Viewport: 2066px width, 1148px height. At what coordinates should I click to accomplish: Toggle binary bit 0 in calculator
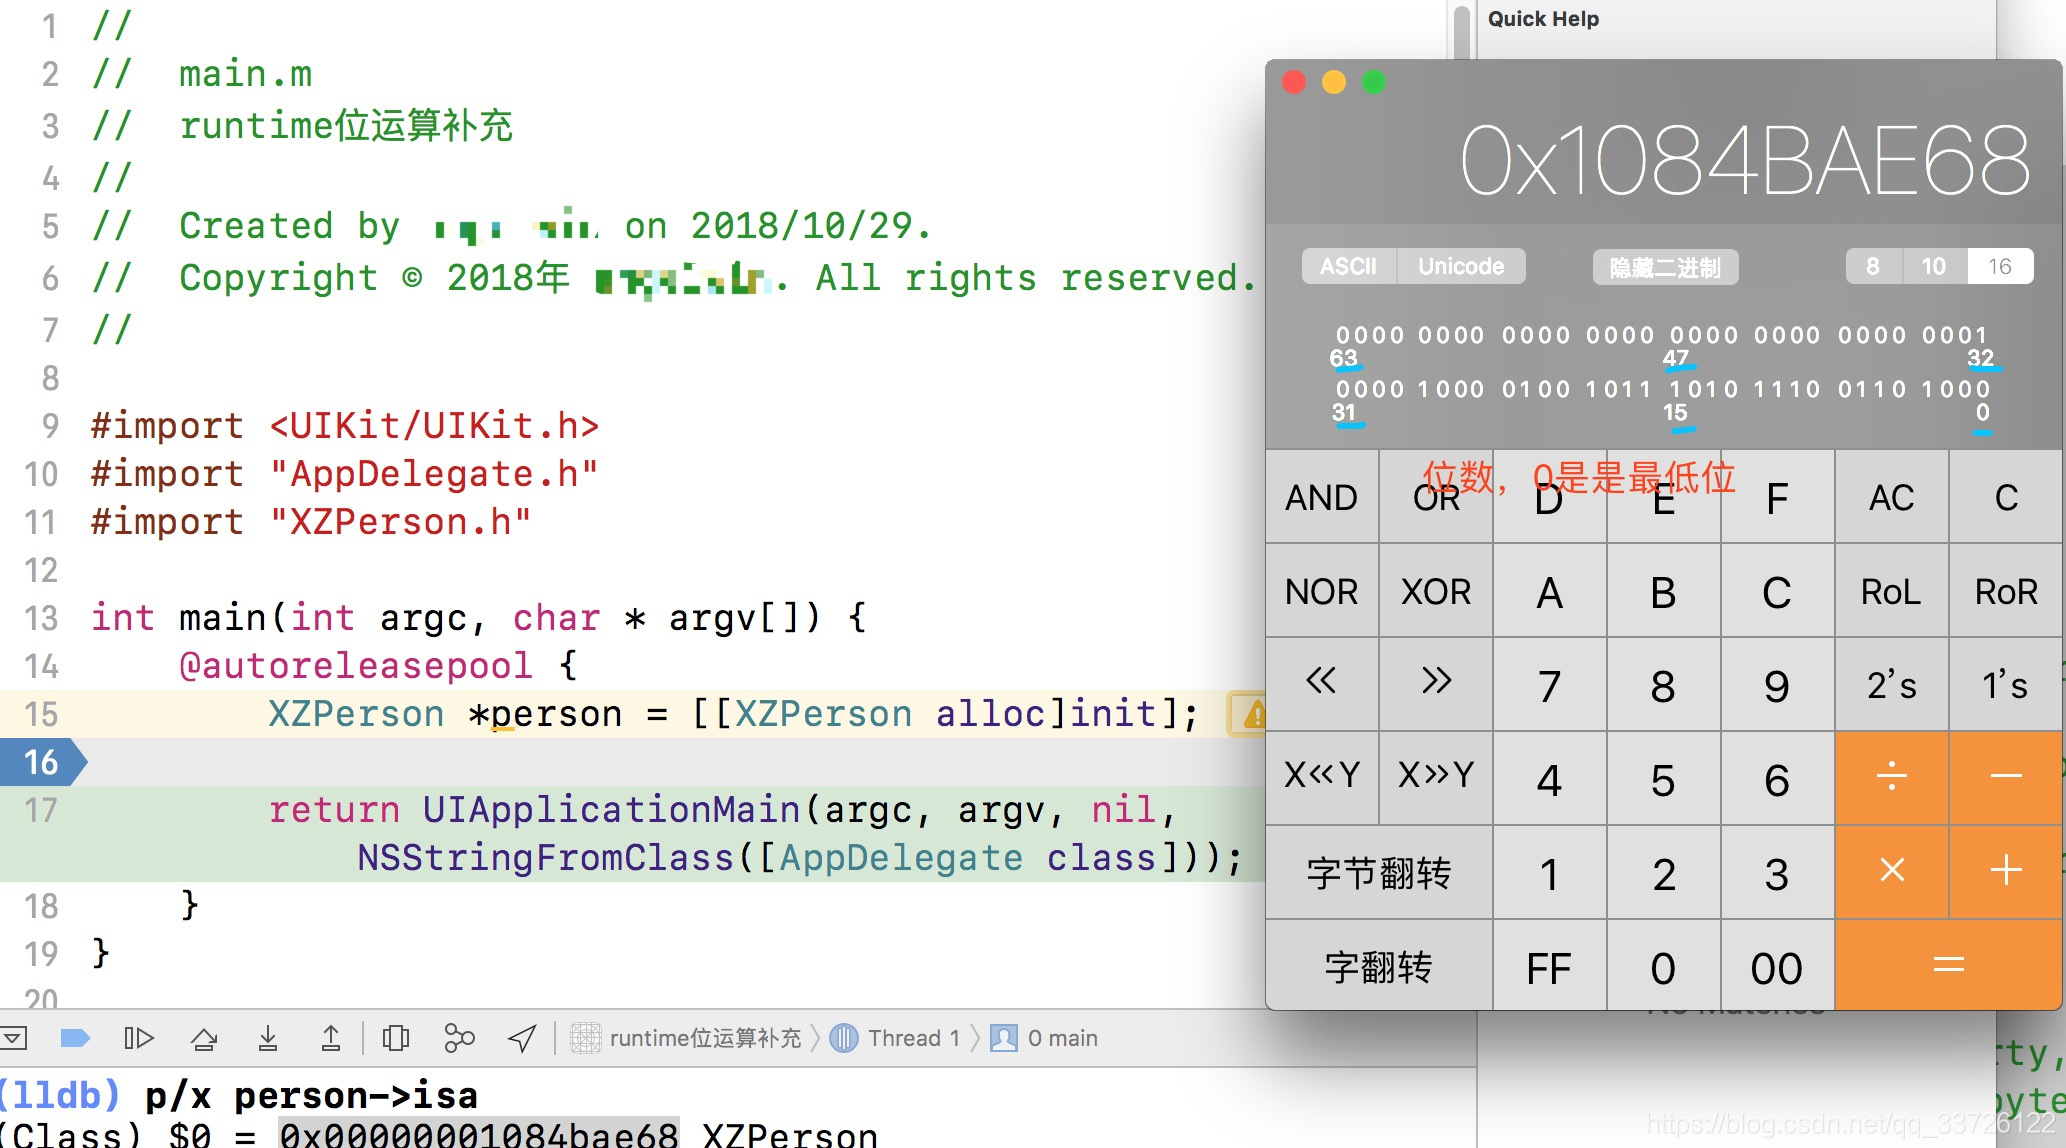1983,389
